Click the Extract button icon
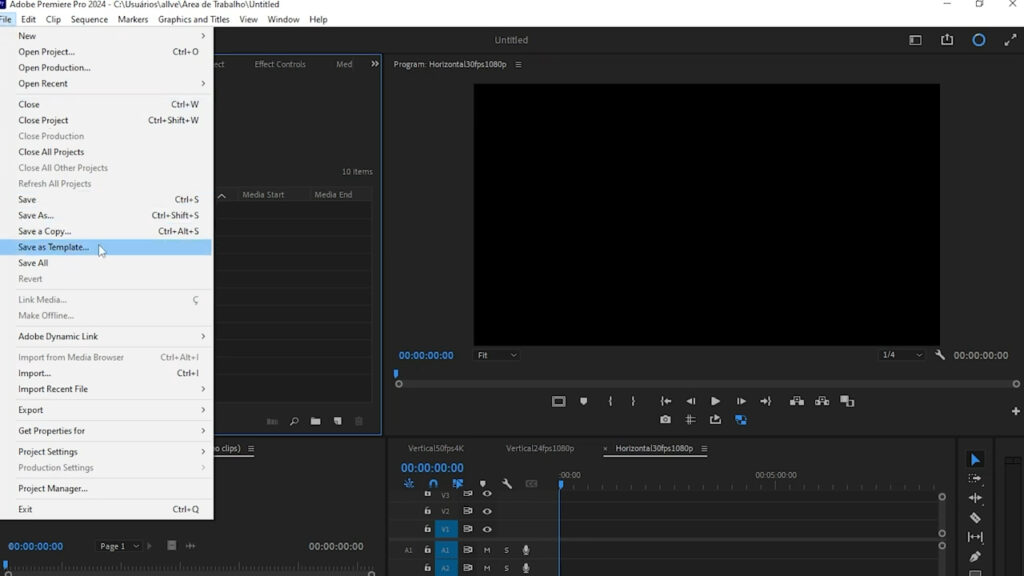 pos(822,401)
